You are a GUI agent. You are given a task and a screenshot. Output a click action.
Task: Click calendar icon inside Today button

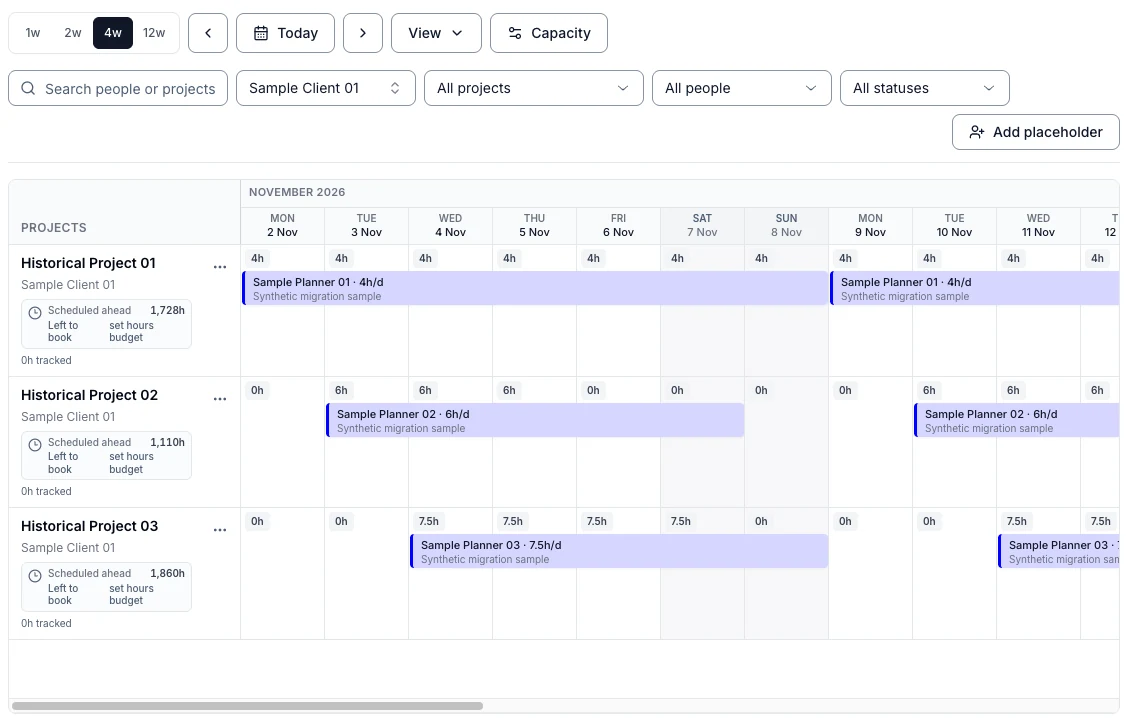pos(261,33)
